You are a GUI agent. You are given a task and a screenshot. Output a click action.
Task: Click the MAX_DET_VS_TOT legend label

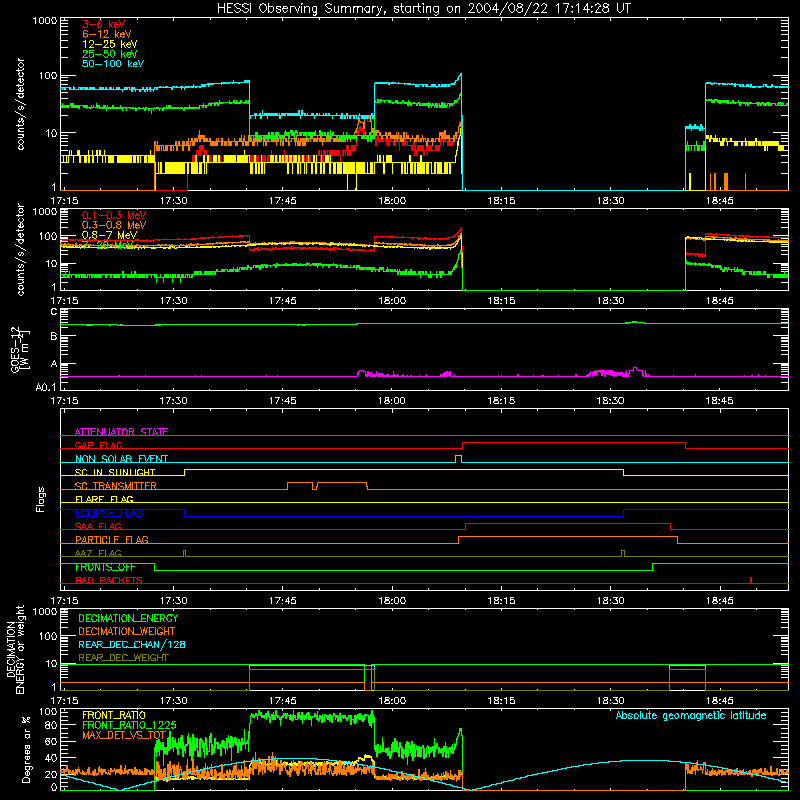(124, 735)
